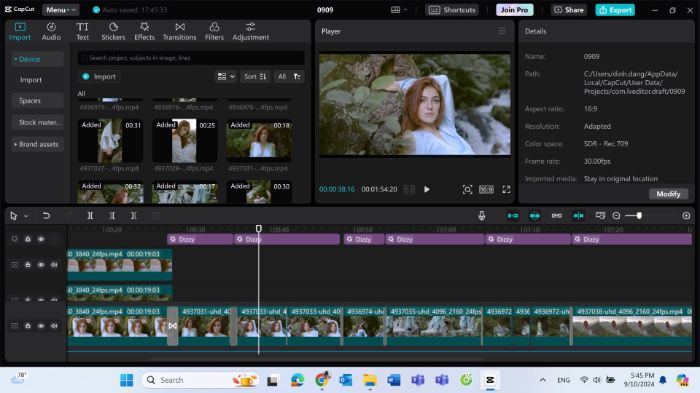
Task: Click the Join Pro button
Action: [x=514, y=10]
